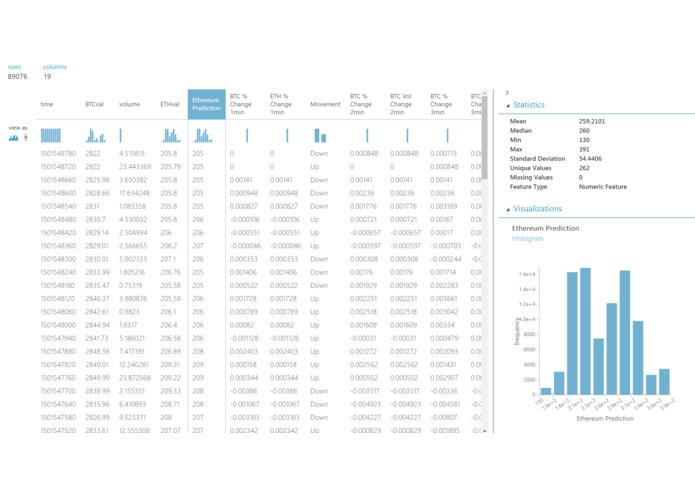Viewport: 695px width, 494px height.
Task: Collapse the right statistics pane arrow
Action: click(507, 93)
